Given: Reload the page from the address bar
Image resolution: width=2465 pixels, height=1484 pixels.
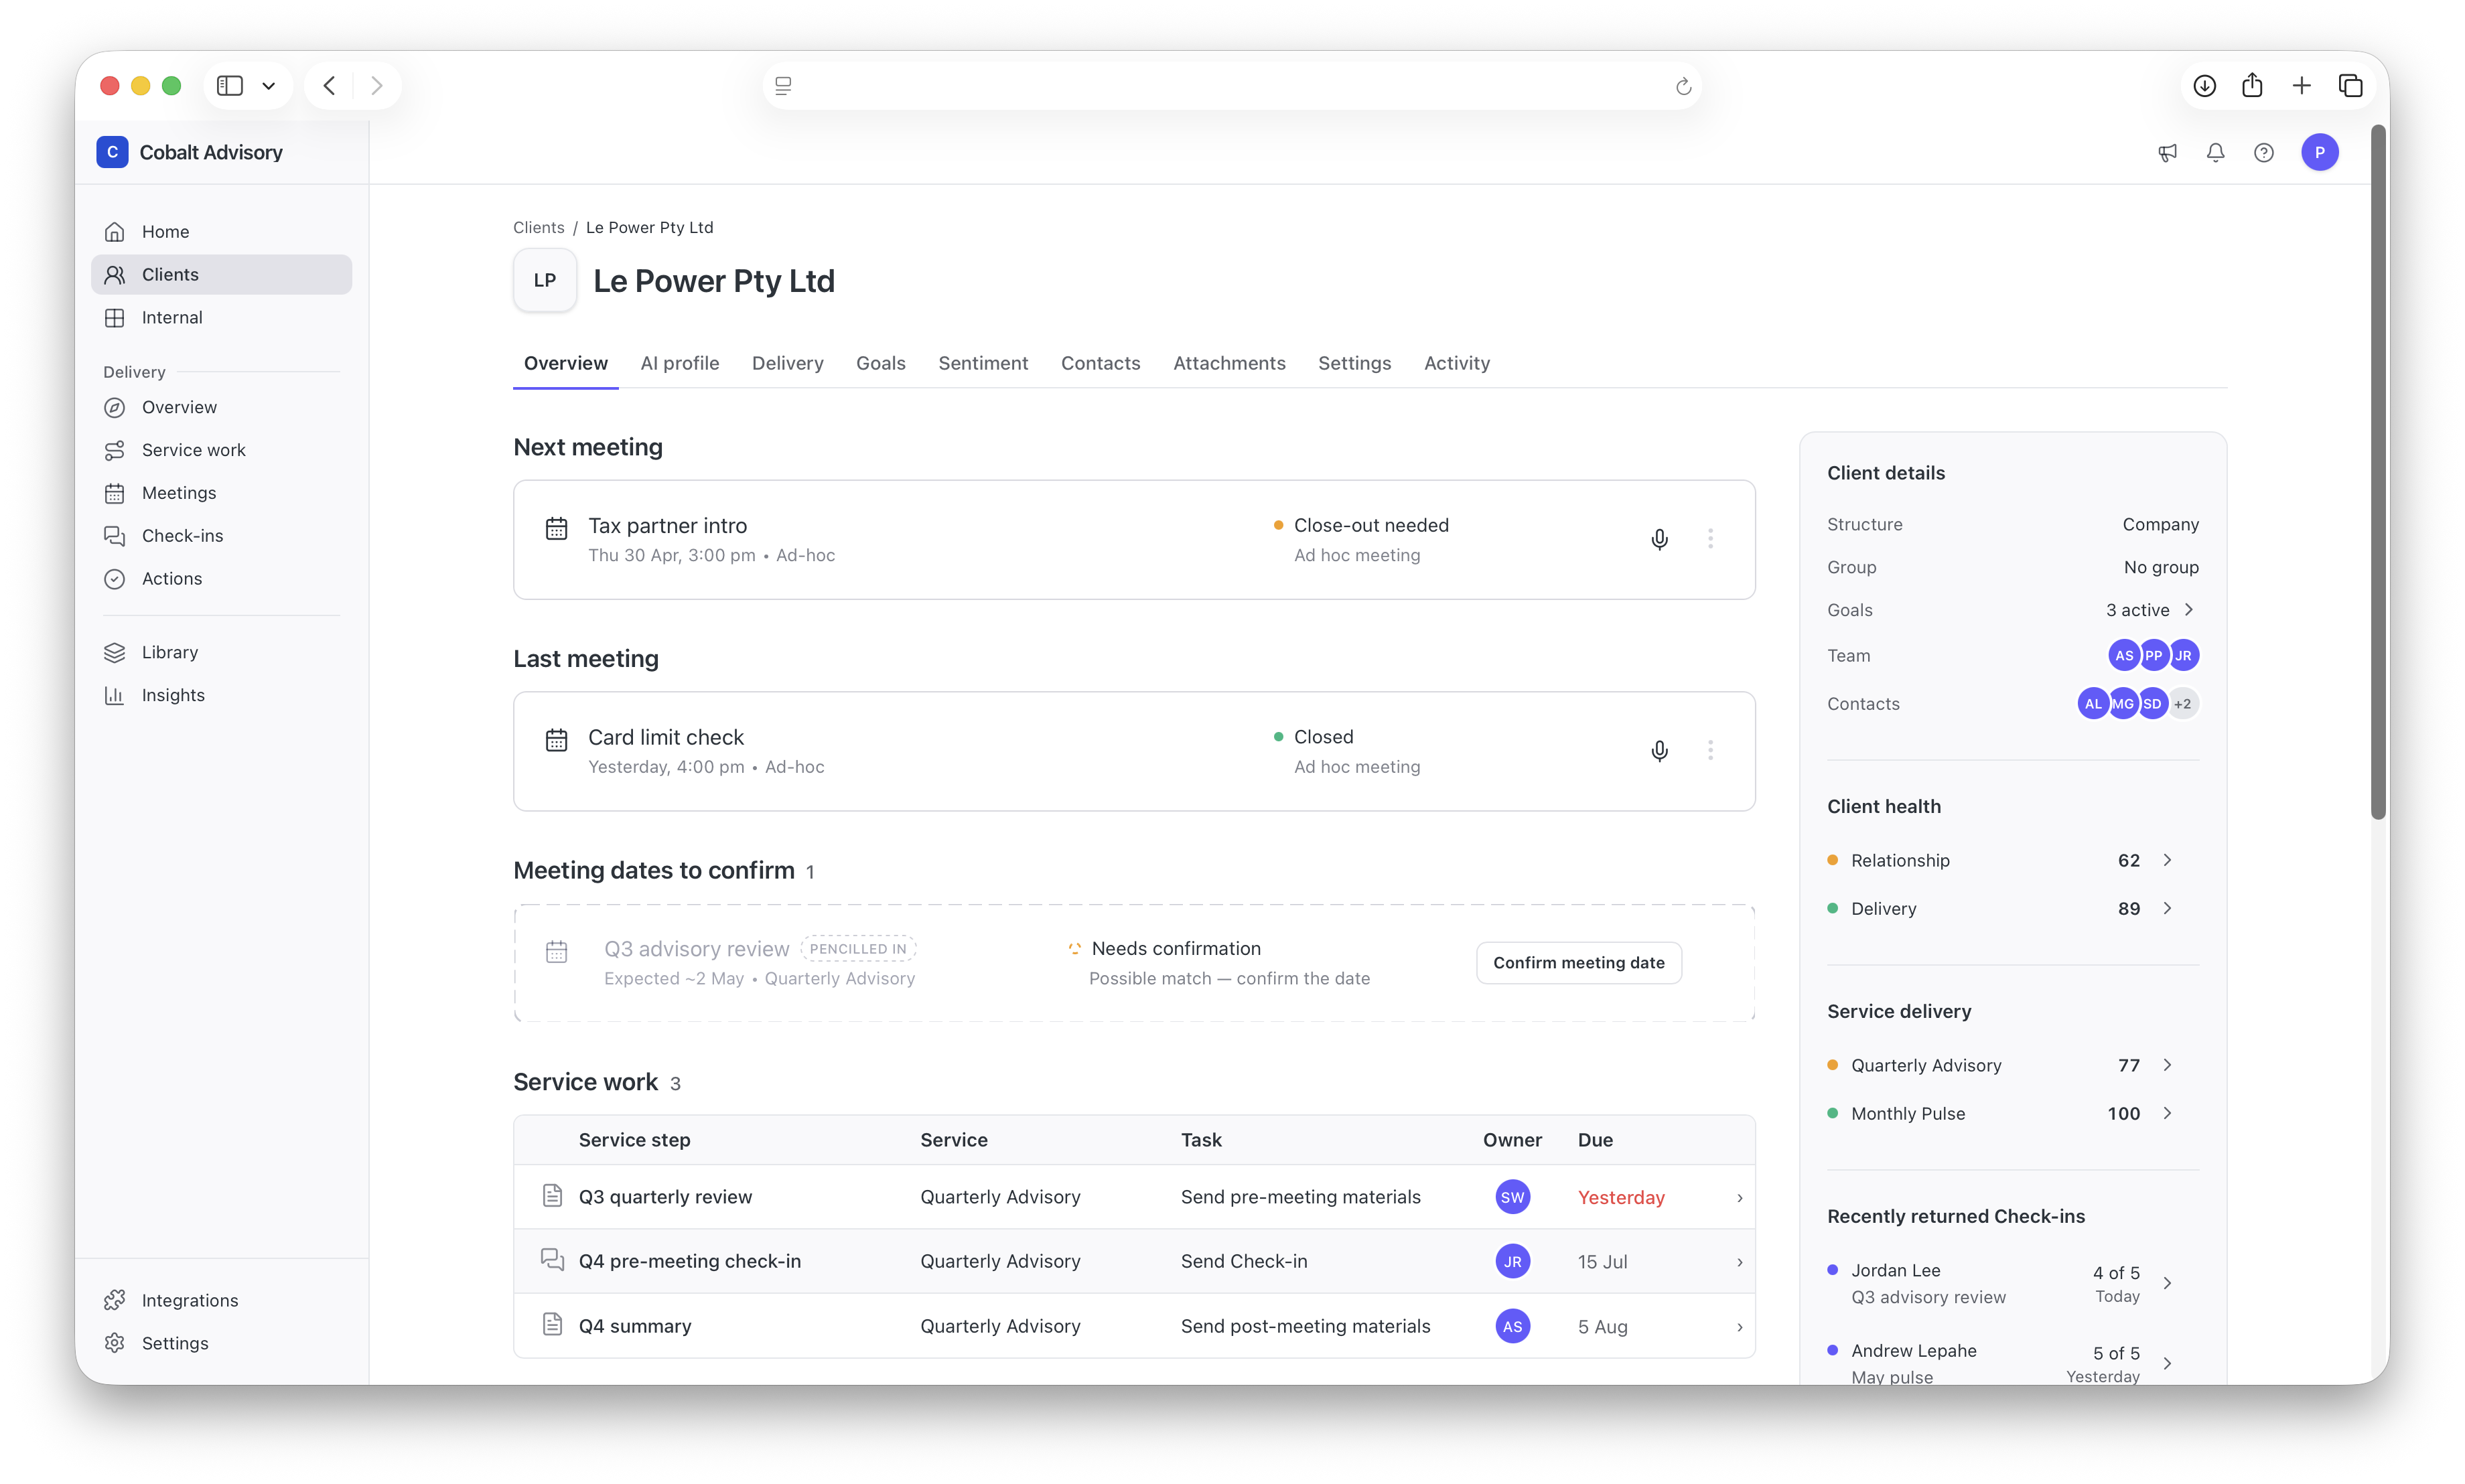Looking at the screenshot, I should [1683, 86].
